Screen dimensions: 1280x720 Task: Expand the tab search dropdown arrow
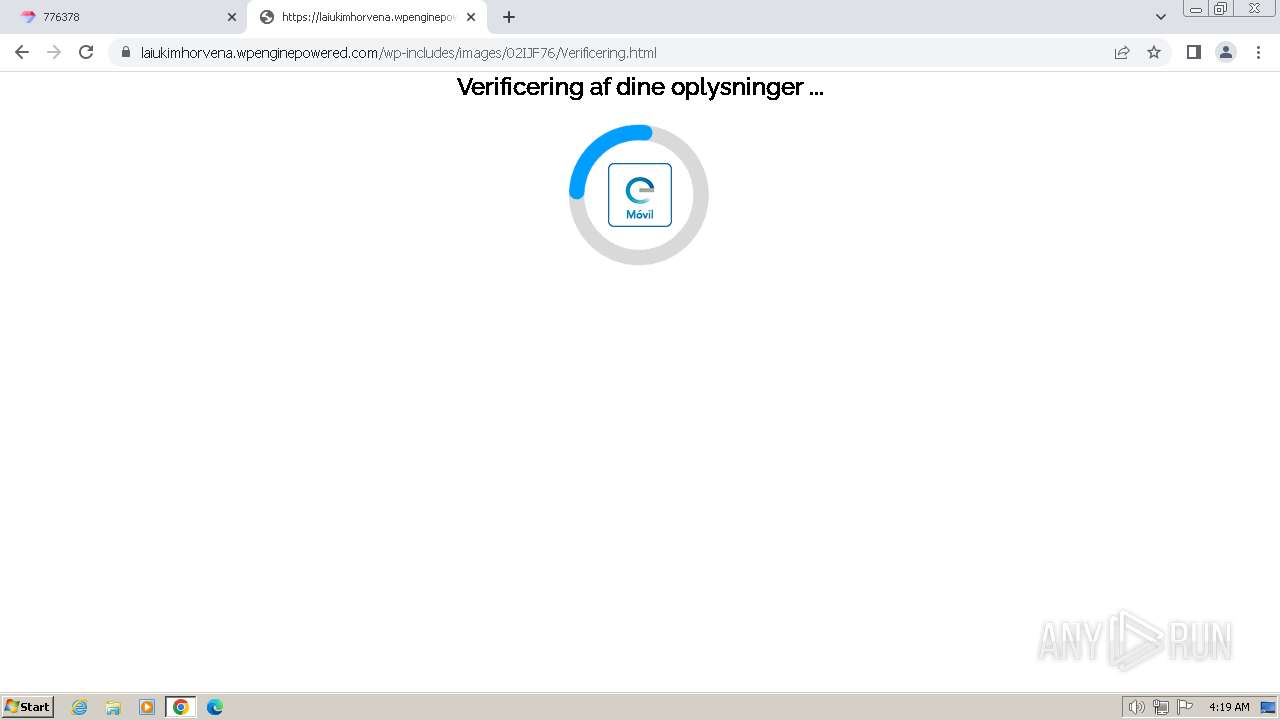(x=1161, y=17)
